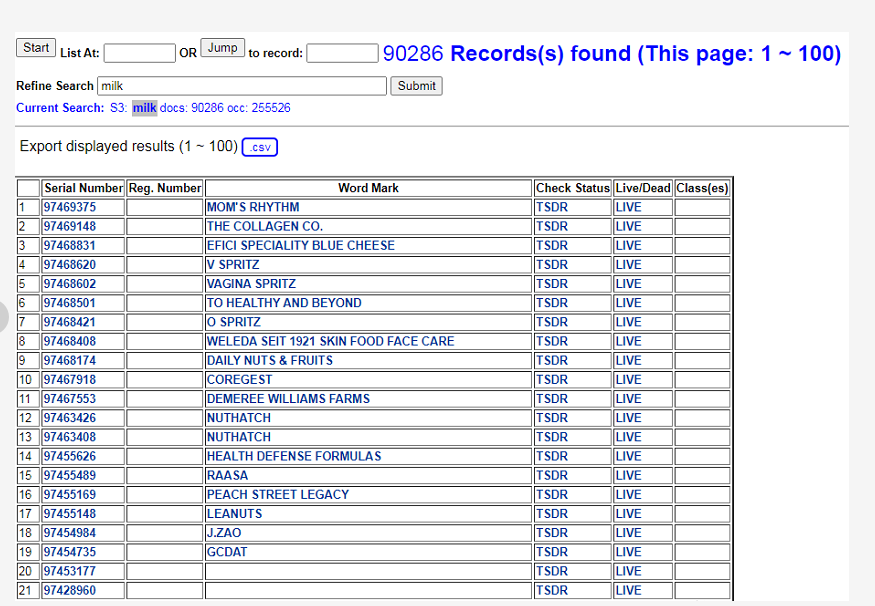875x606 pixels.
Task: Click the 'Live/Dead' column header
Action: click(643, 188)
